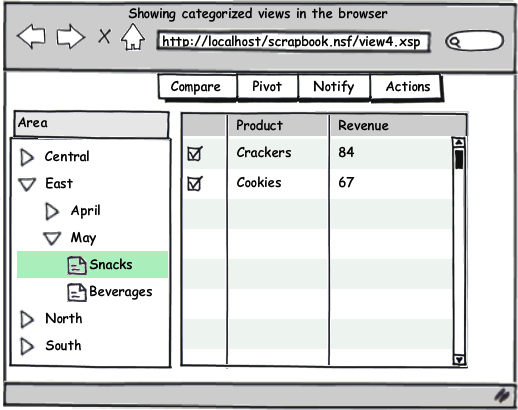
Task: Click the Product column header
Action: click(x=278, y=126)
